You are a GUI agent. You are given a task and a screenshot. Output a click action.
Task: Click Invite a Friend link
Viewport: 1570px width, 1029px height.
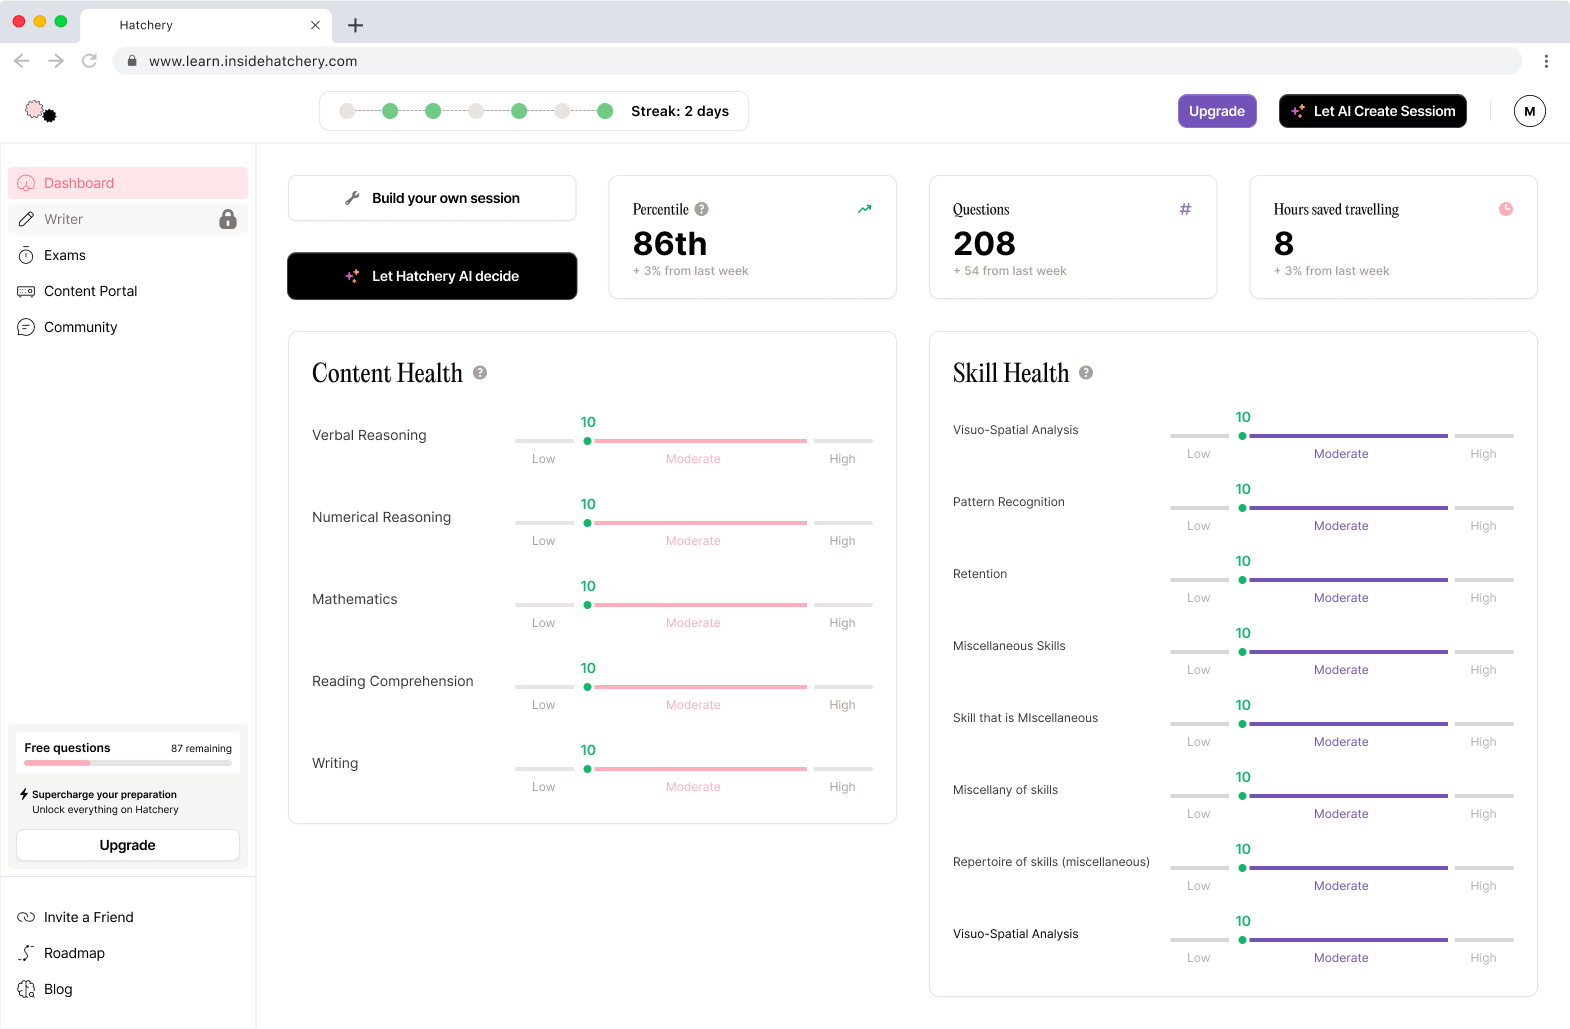click(x=88, y=917)
